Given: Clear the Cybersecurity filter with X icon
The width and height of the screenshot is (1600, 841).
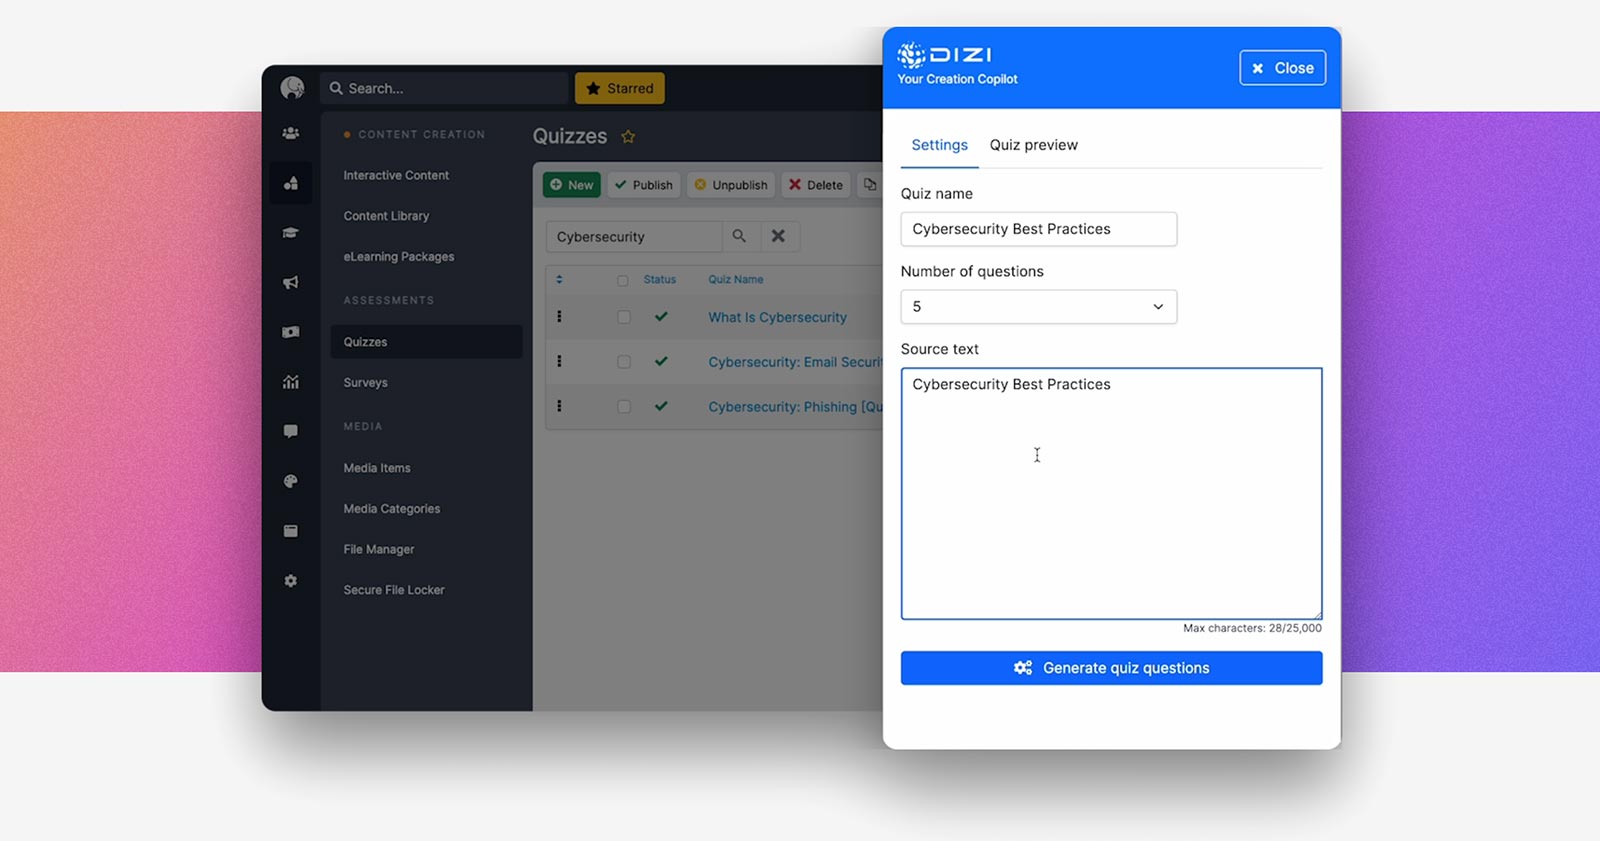Looking at the screenshot, I should pyautogui.click(x=778, y=237).
